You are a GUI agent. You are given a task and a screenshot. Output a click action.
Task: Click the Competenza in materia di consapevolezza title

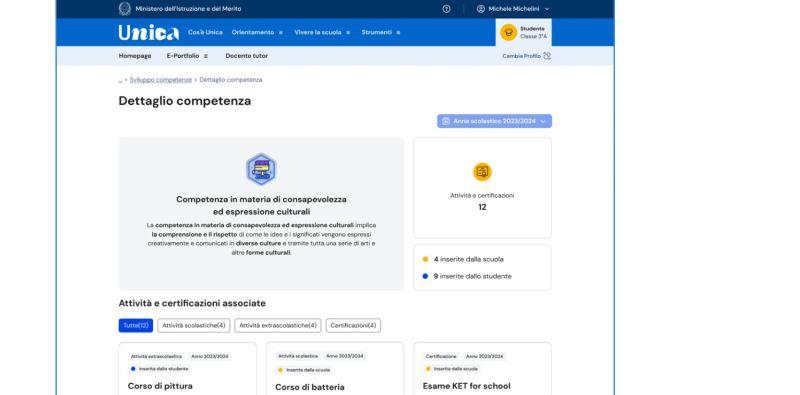click(261, 205)
